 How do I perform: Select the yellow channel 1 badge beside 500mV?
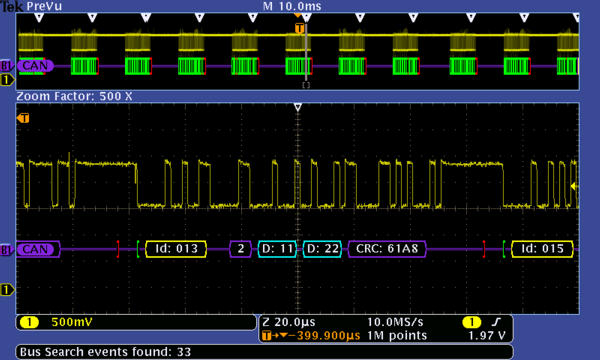click(29, 323)
